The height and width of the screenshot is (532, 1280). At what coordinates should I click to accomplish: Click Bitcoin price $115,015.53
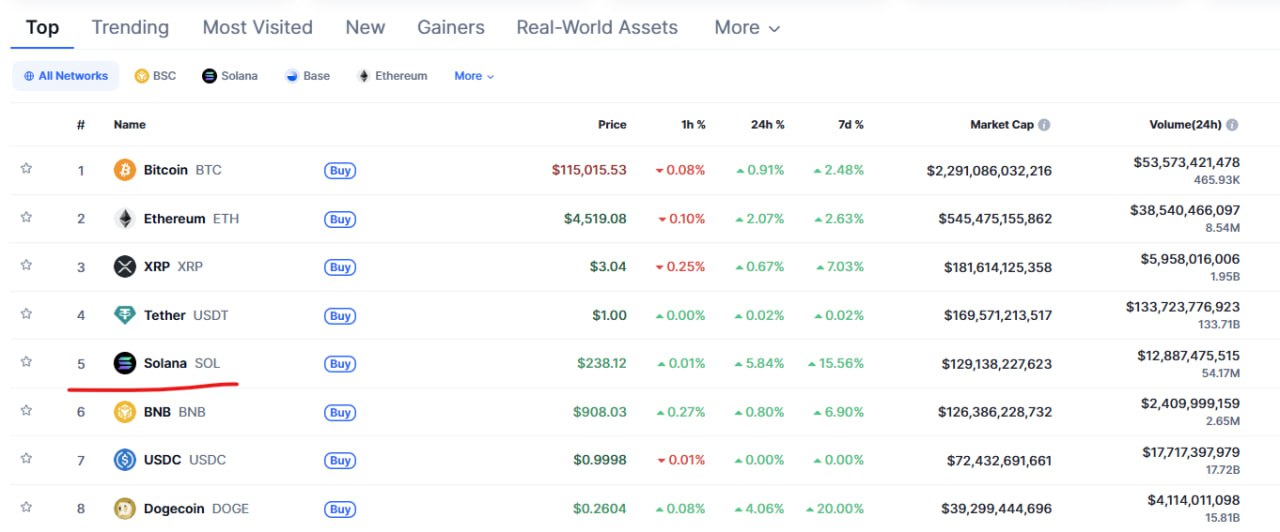point(590,170)
